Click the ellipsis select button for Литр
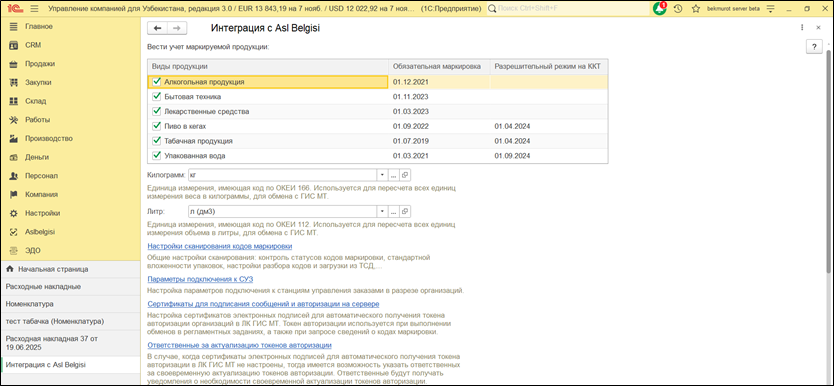Image resolution: width=834 pixels, height=386 pixels. [x=394, y=212]
